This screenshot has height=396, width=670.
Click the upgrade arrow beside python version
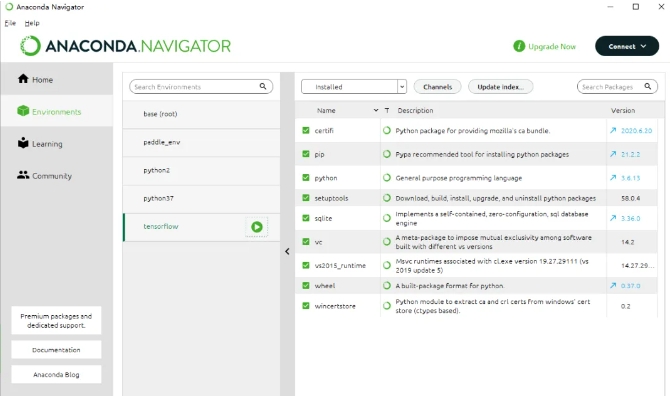pyautogui.click(x=613, y=178)
